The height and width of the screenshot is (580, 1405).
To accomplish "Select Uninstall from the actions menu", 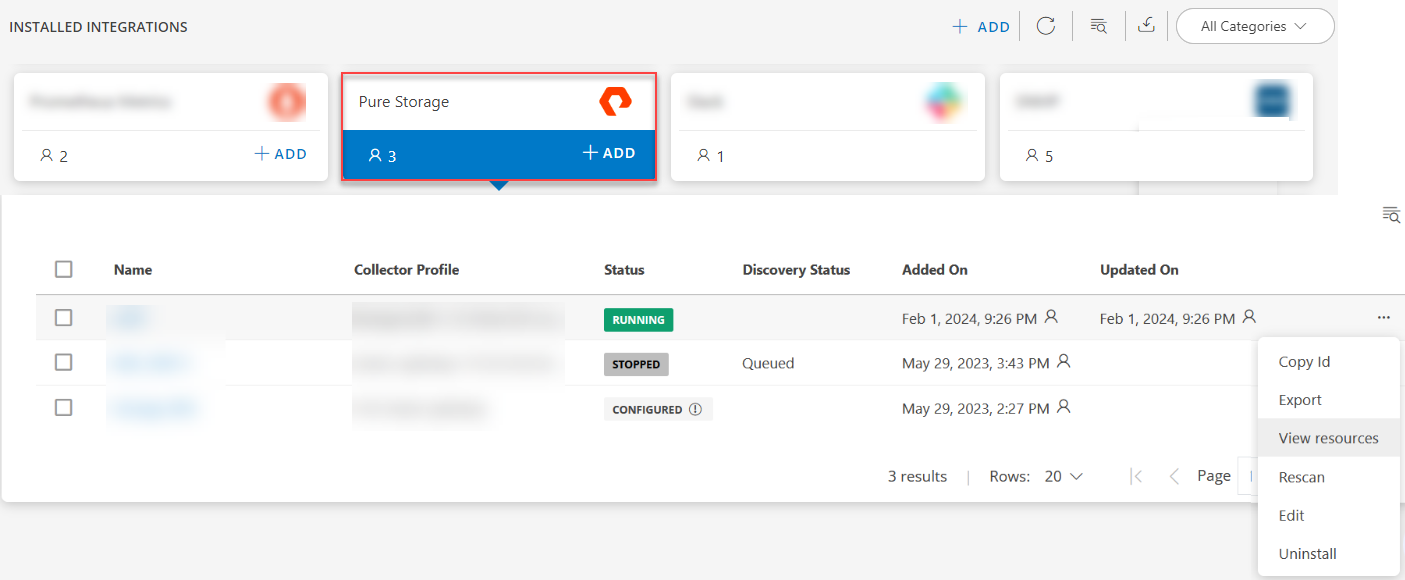I will [1307, 553].
